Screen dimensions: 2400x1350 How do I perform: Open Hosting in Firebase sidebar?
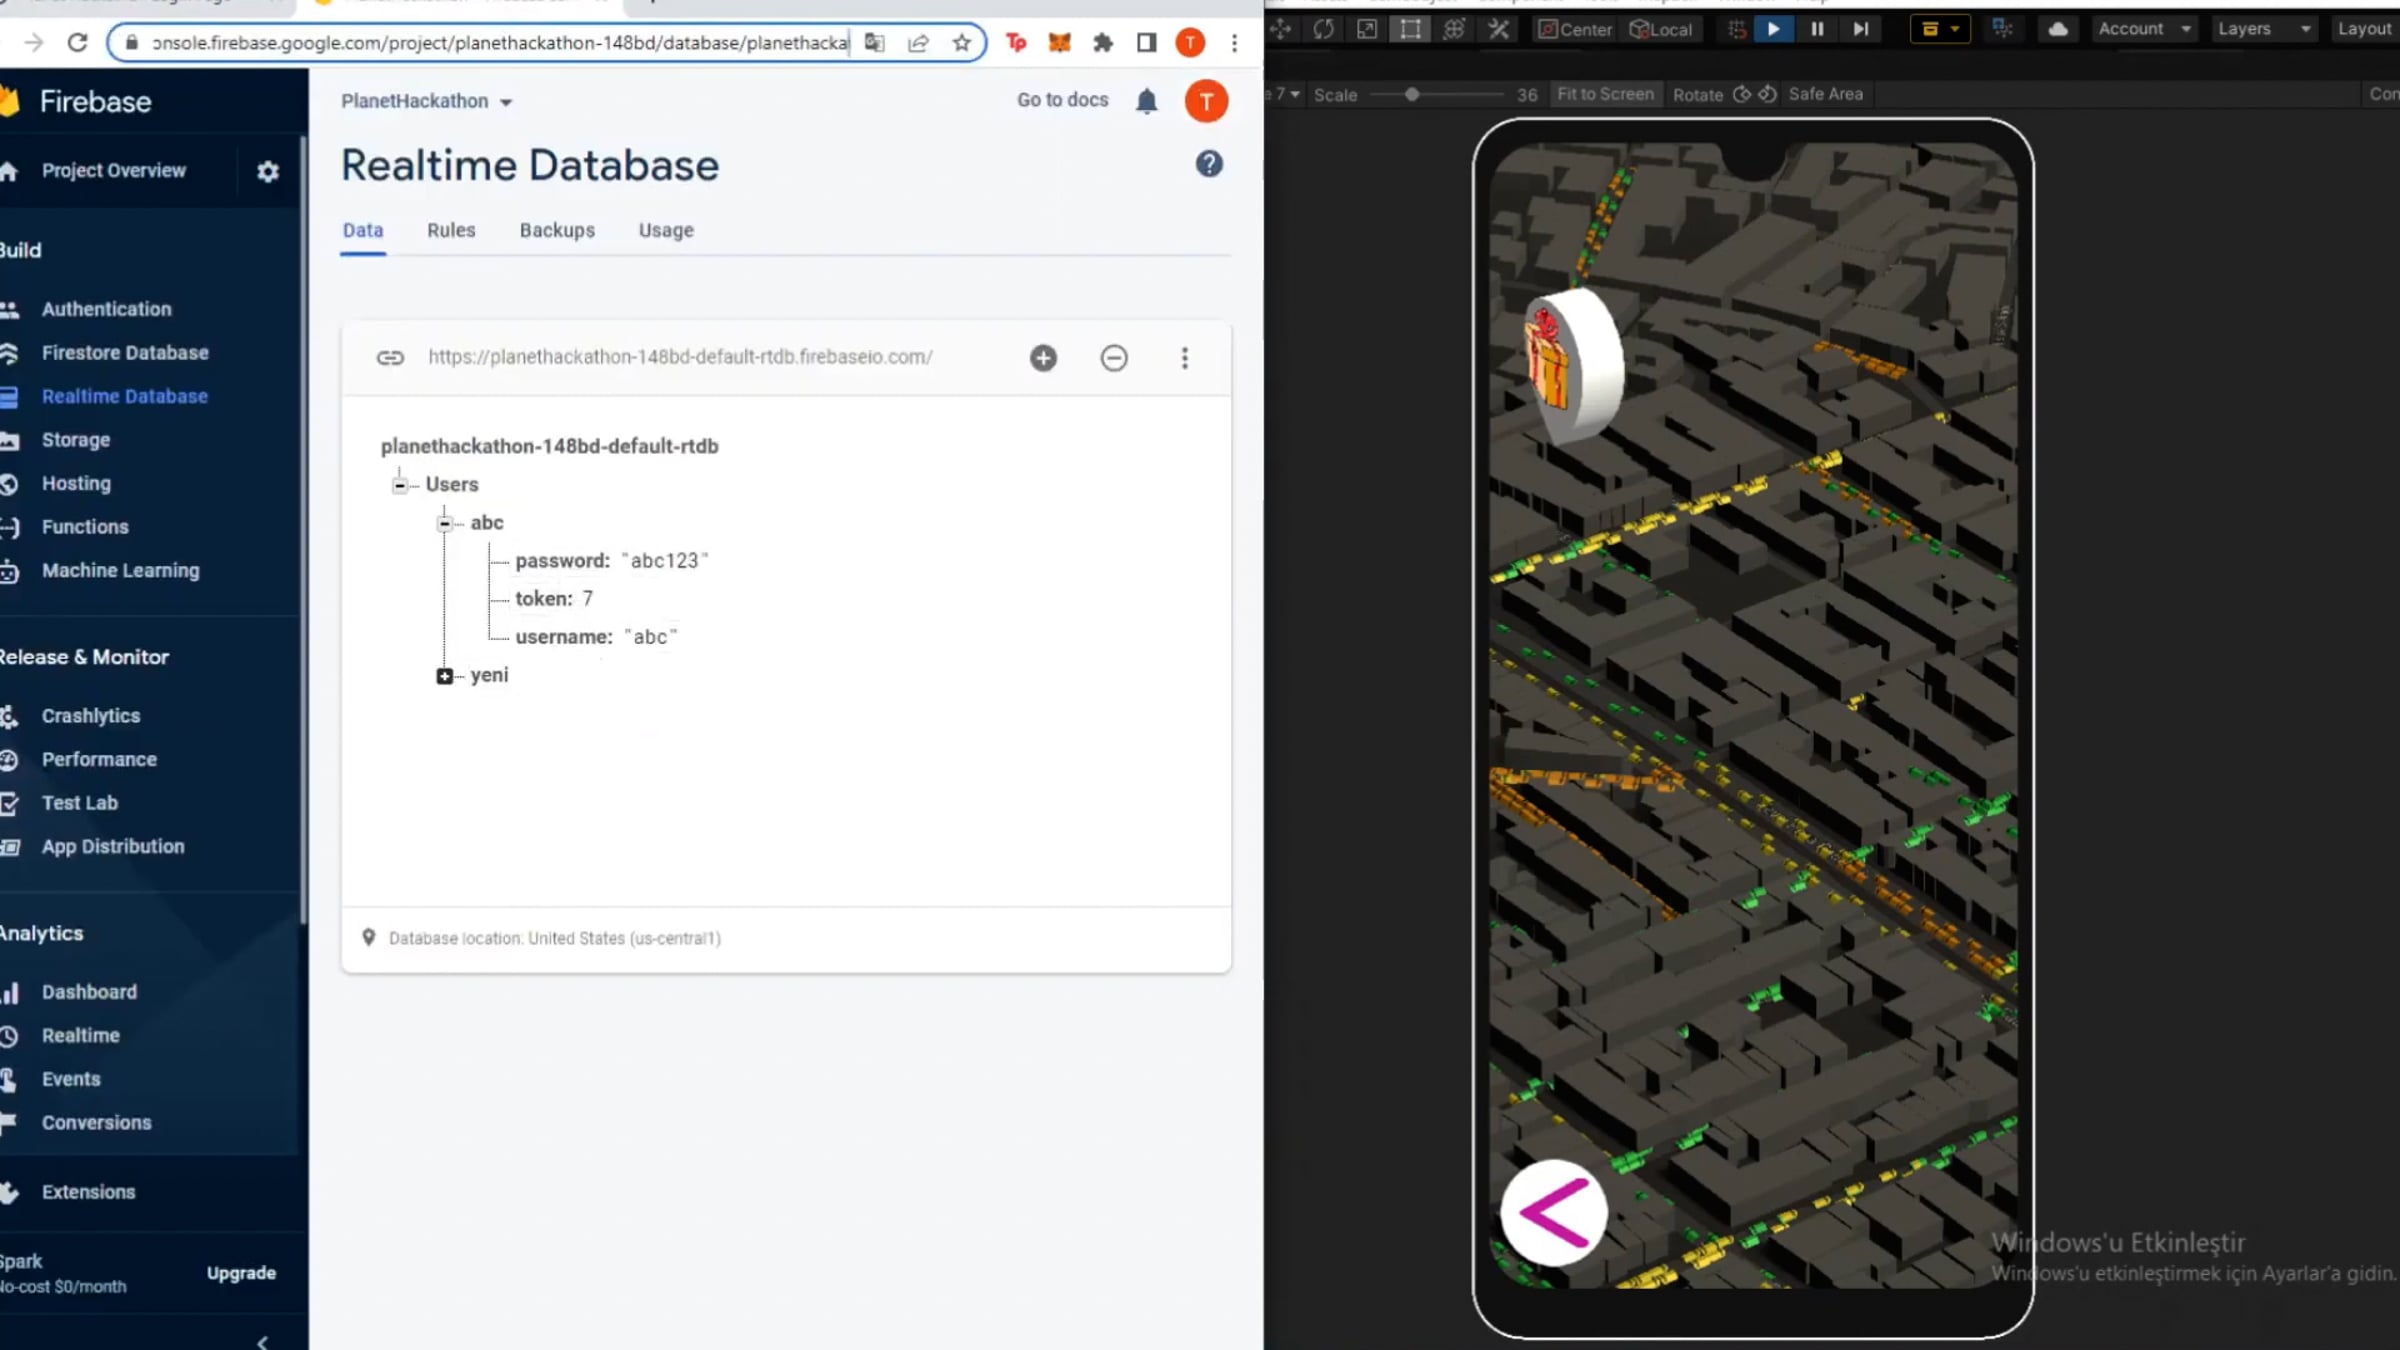pos(76,484)
